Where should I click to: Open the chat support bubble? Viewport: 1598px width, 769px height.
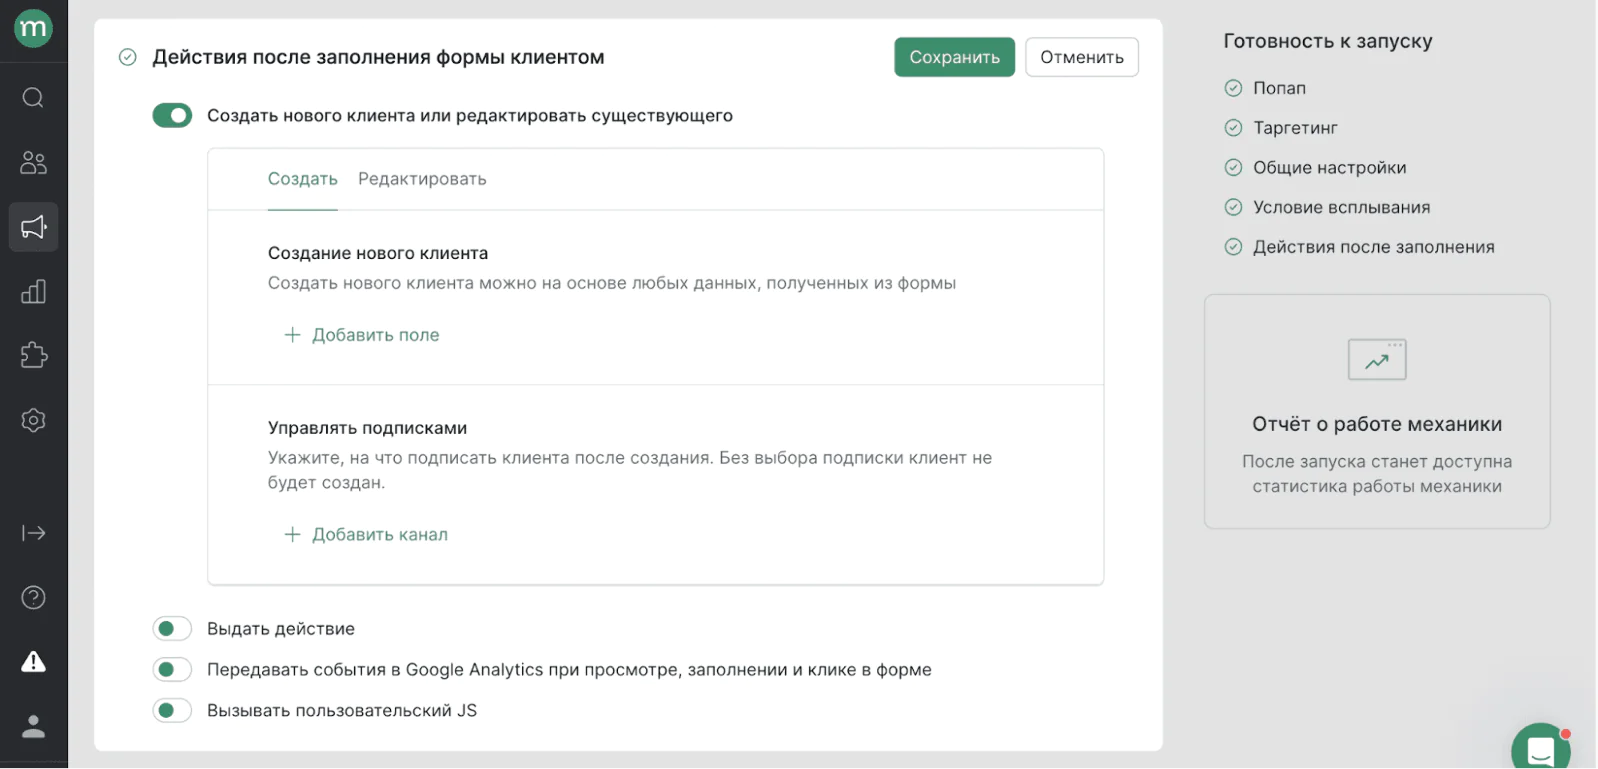point(1541,748)
